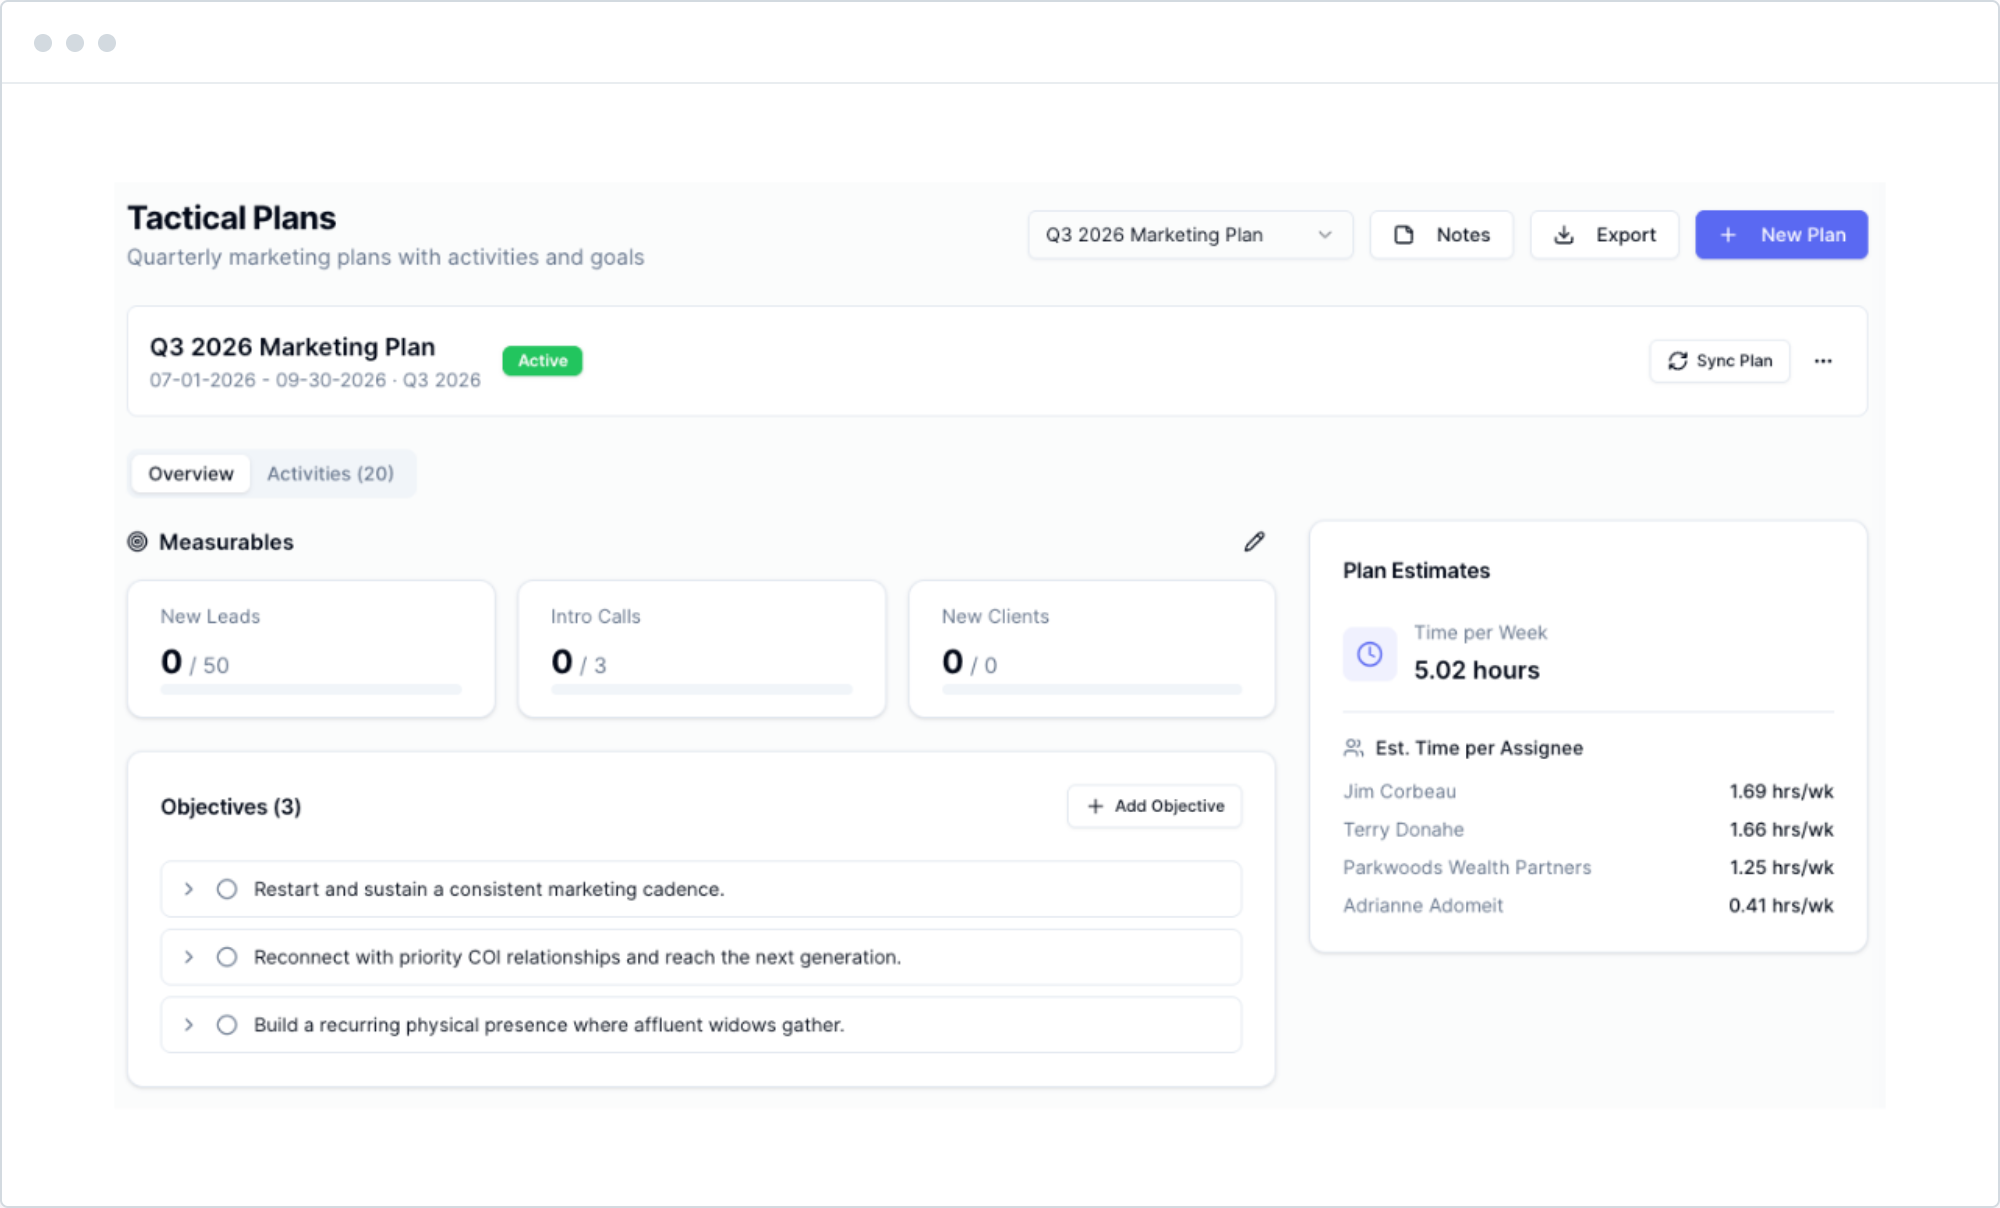The height and width of the screenshot is (1208, 2000).
Task: Click the plus icon in New Plan button
Action: 1728,235
